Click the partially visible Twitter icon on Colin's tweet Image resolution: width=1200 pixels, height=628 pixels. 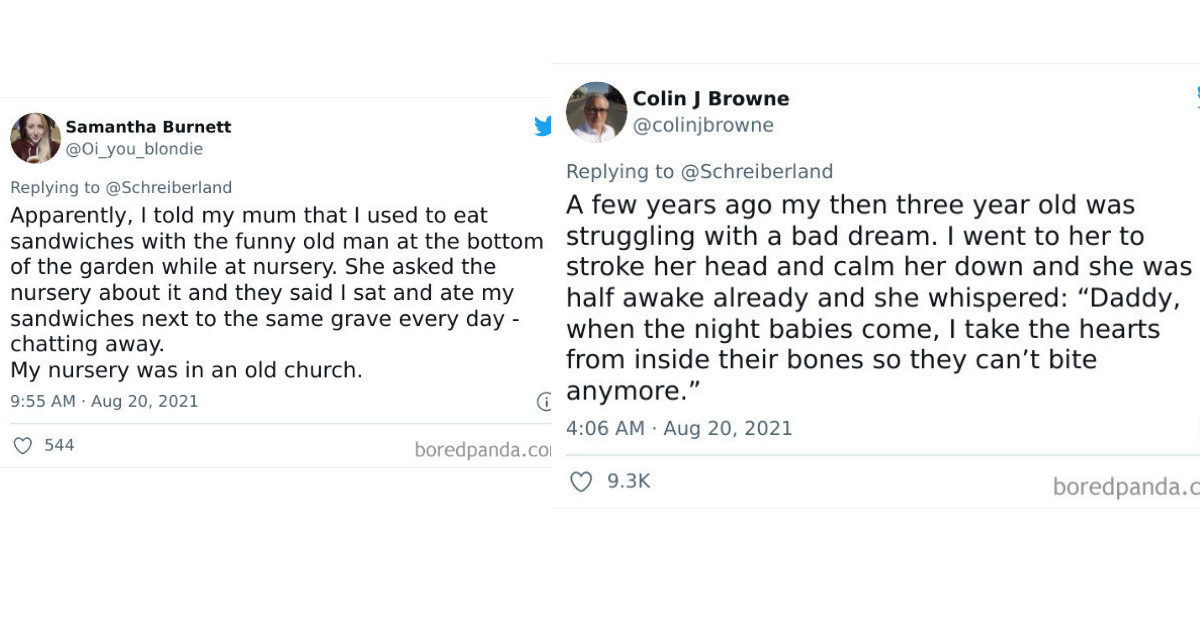click(1196, 97)
